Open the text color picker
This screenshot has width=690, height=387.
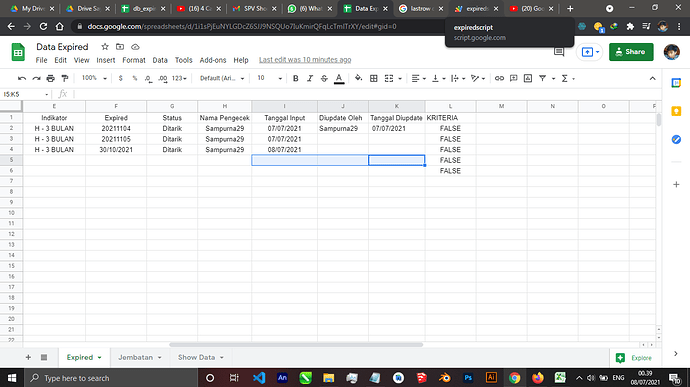(x=339, y=78)
